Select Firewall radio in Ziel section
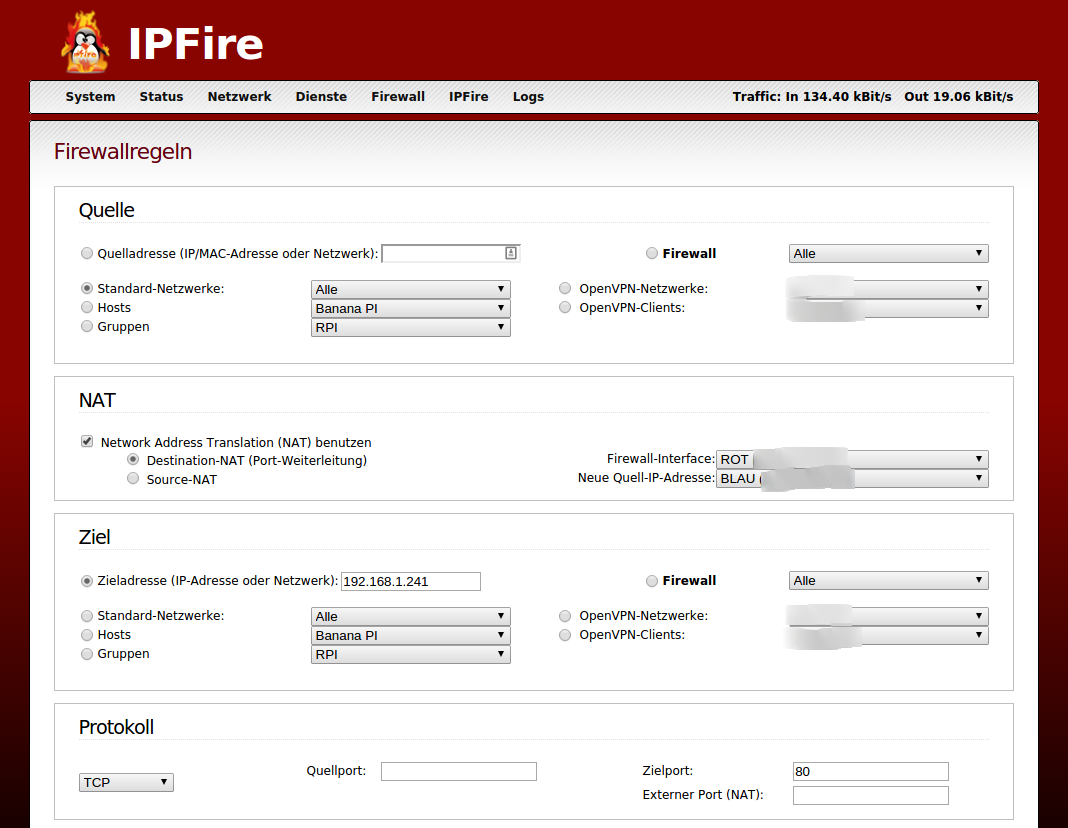The image size is (1068, 828). (x=652, y=581)
